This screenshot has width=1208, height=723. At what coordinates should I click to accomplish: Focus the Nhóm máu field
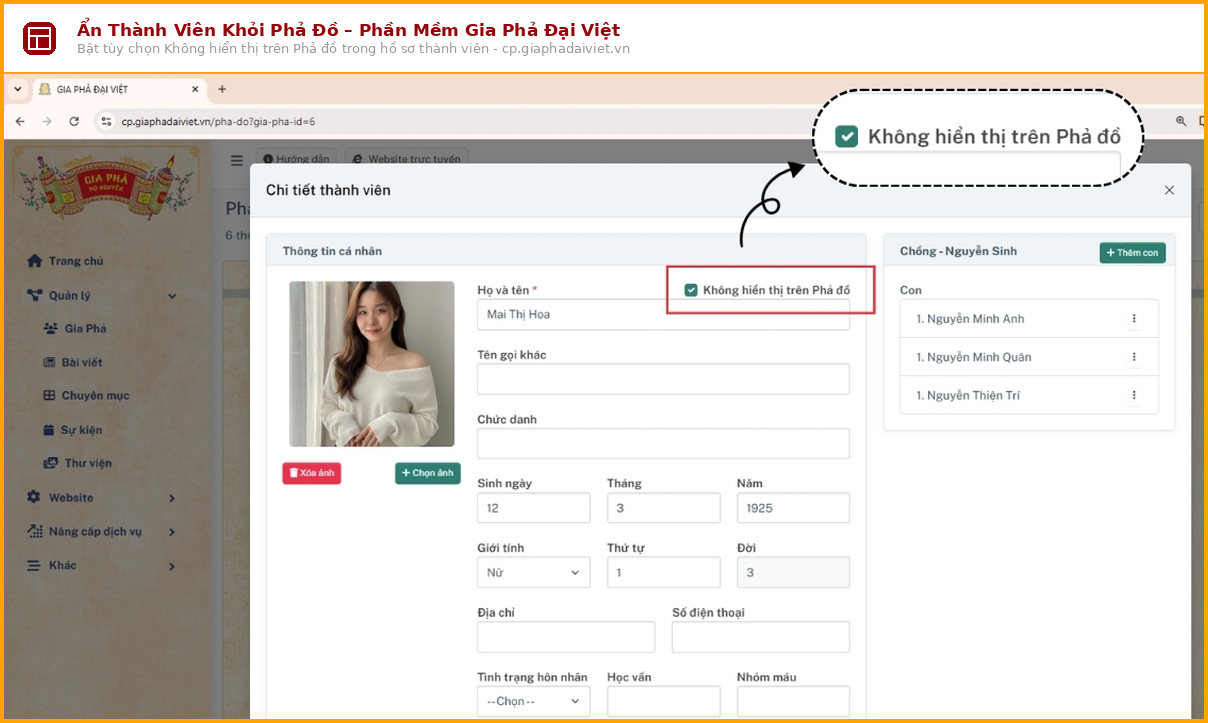[793, 701]
